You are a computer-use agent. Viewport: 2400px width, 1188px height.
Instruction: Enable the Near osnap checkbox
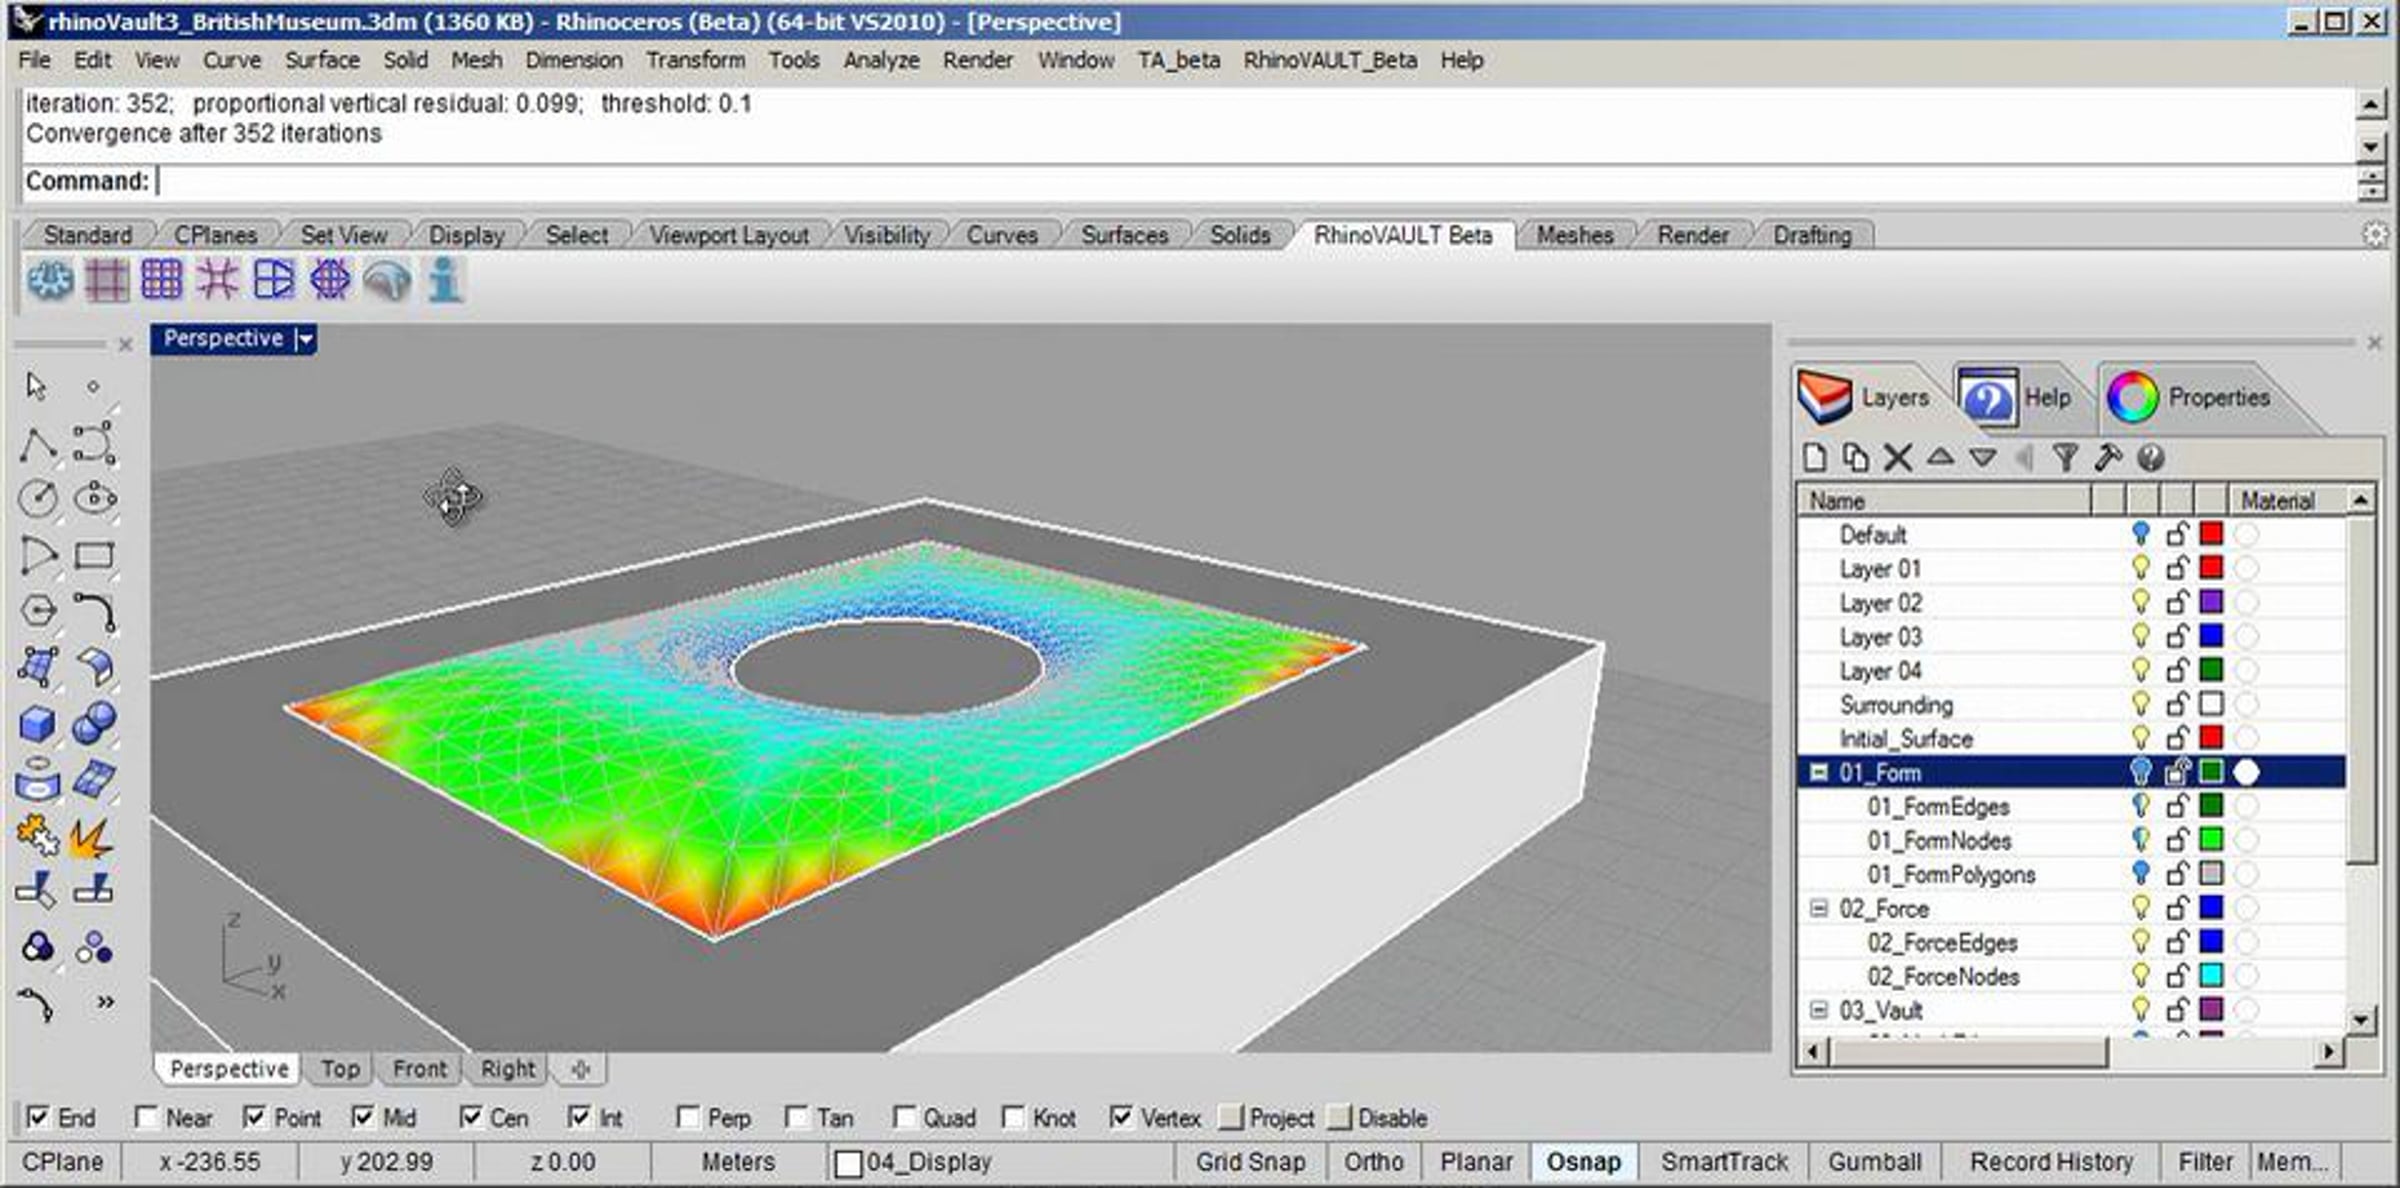tap(147, 1117)
